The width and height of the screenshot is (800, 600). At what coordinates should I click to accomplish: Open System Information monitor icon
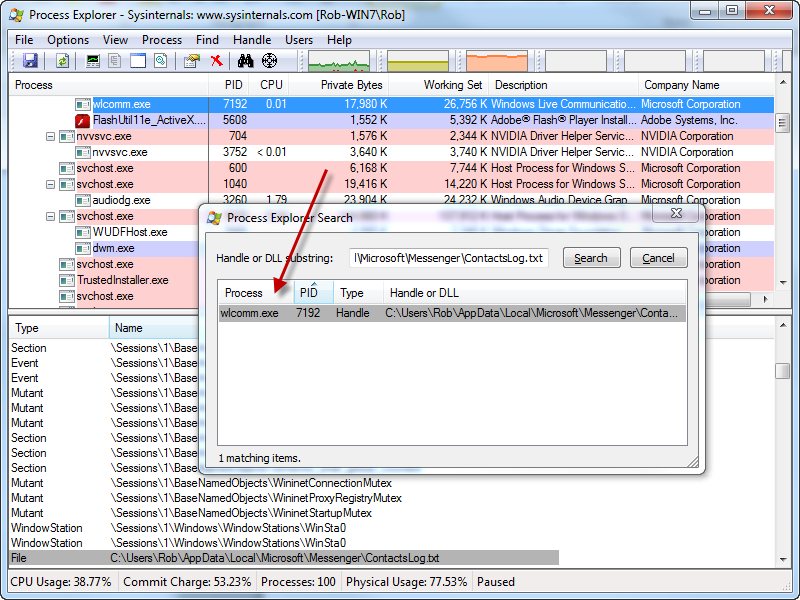pos(94,61)
